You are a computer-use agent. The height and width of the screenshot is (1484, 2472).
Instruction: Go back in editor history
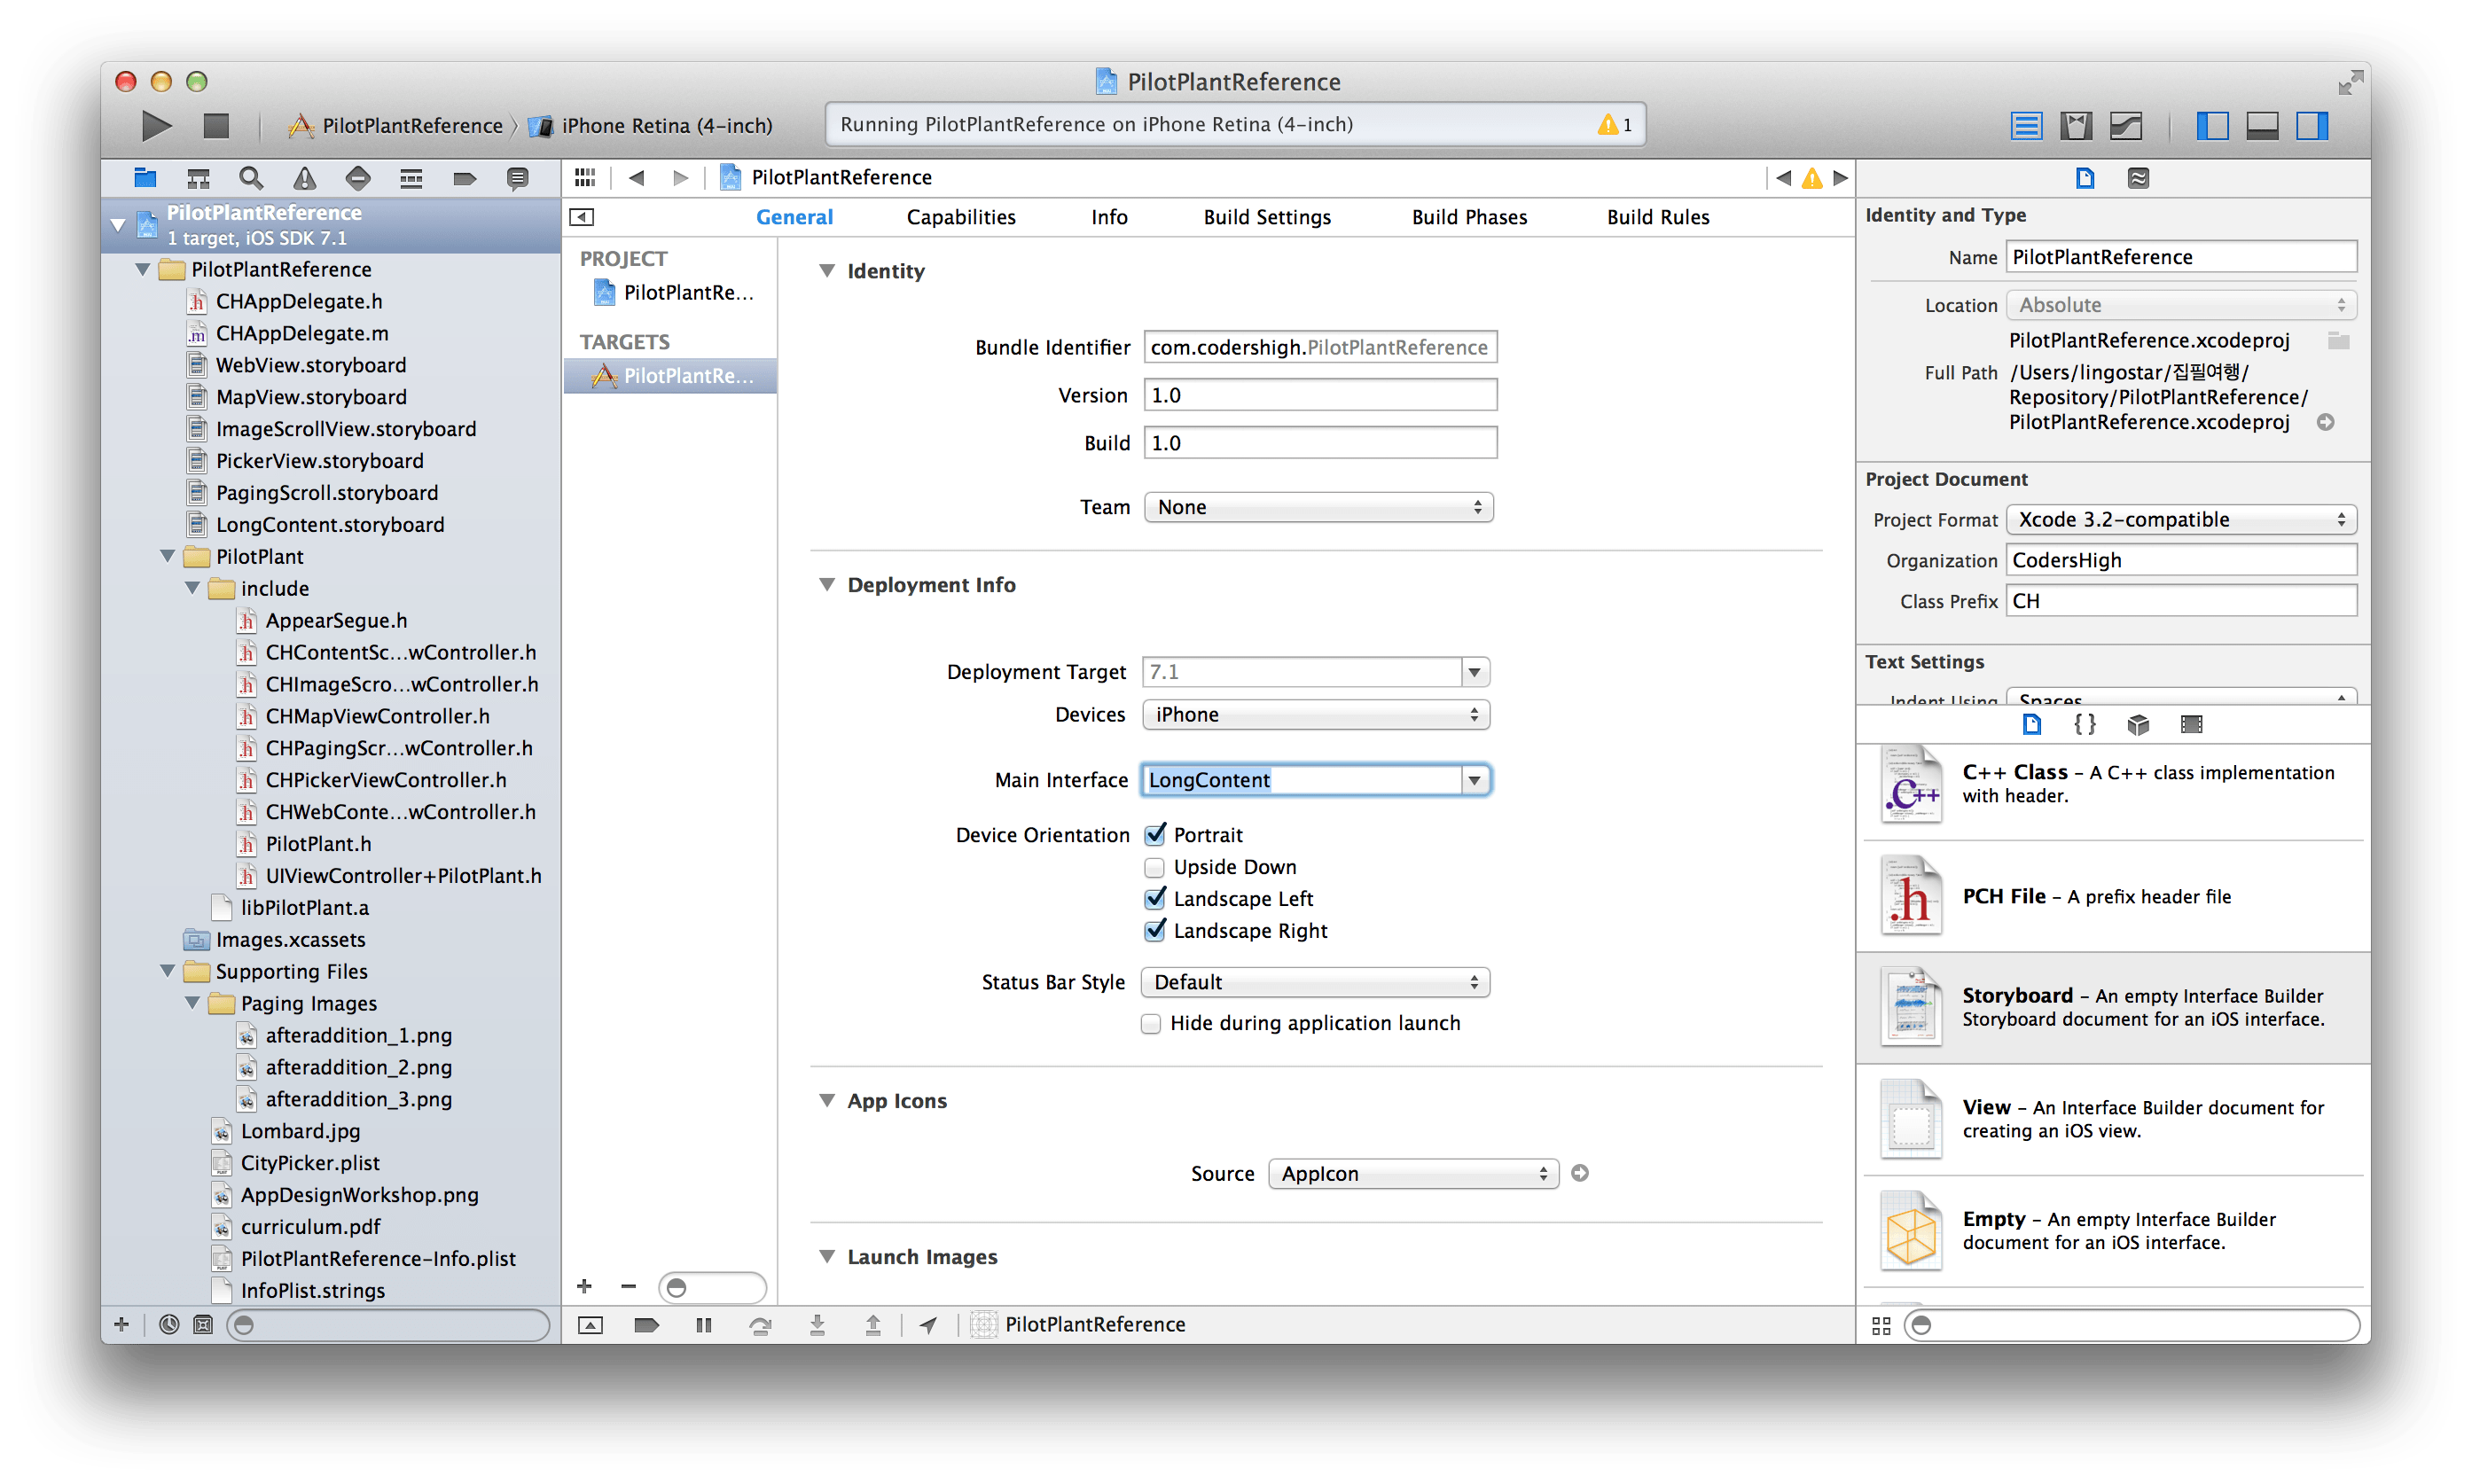[x=637, y=177]
